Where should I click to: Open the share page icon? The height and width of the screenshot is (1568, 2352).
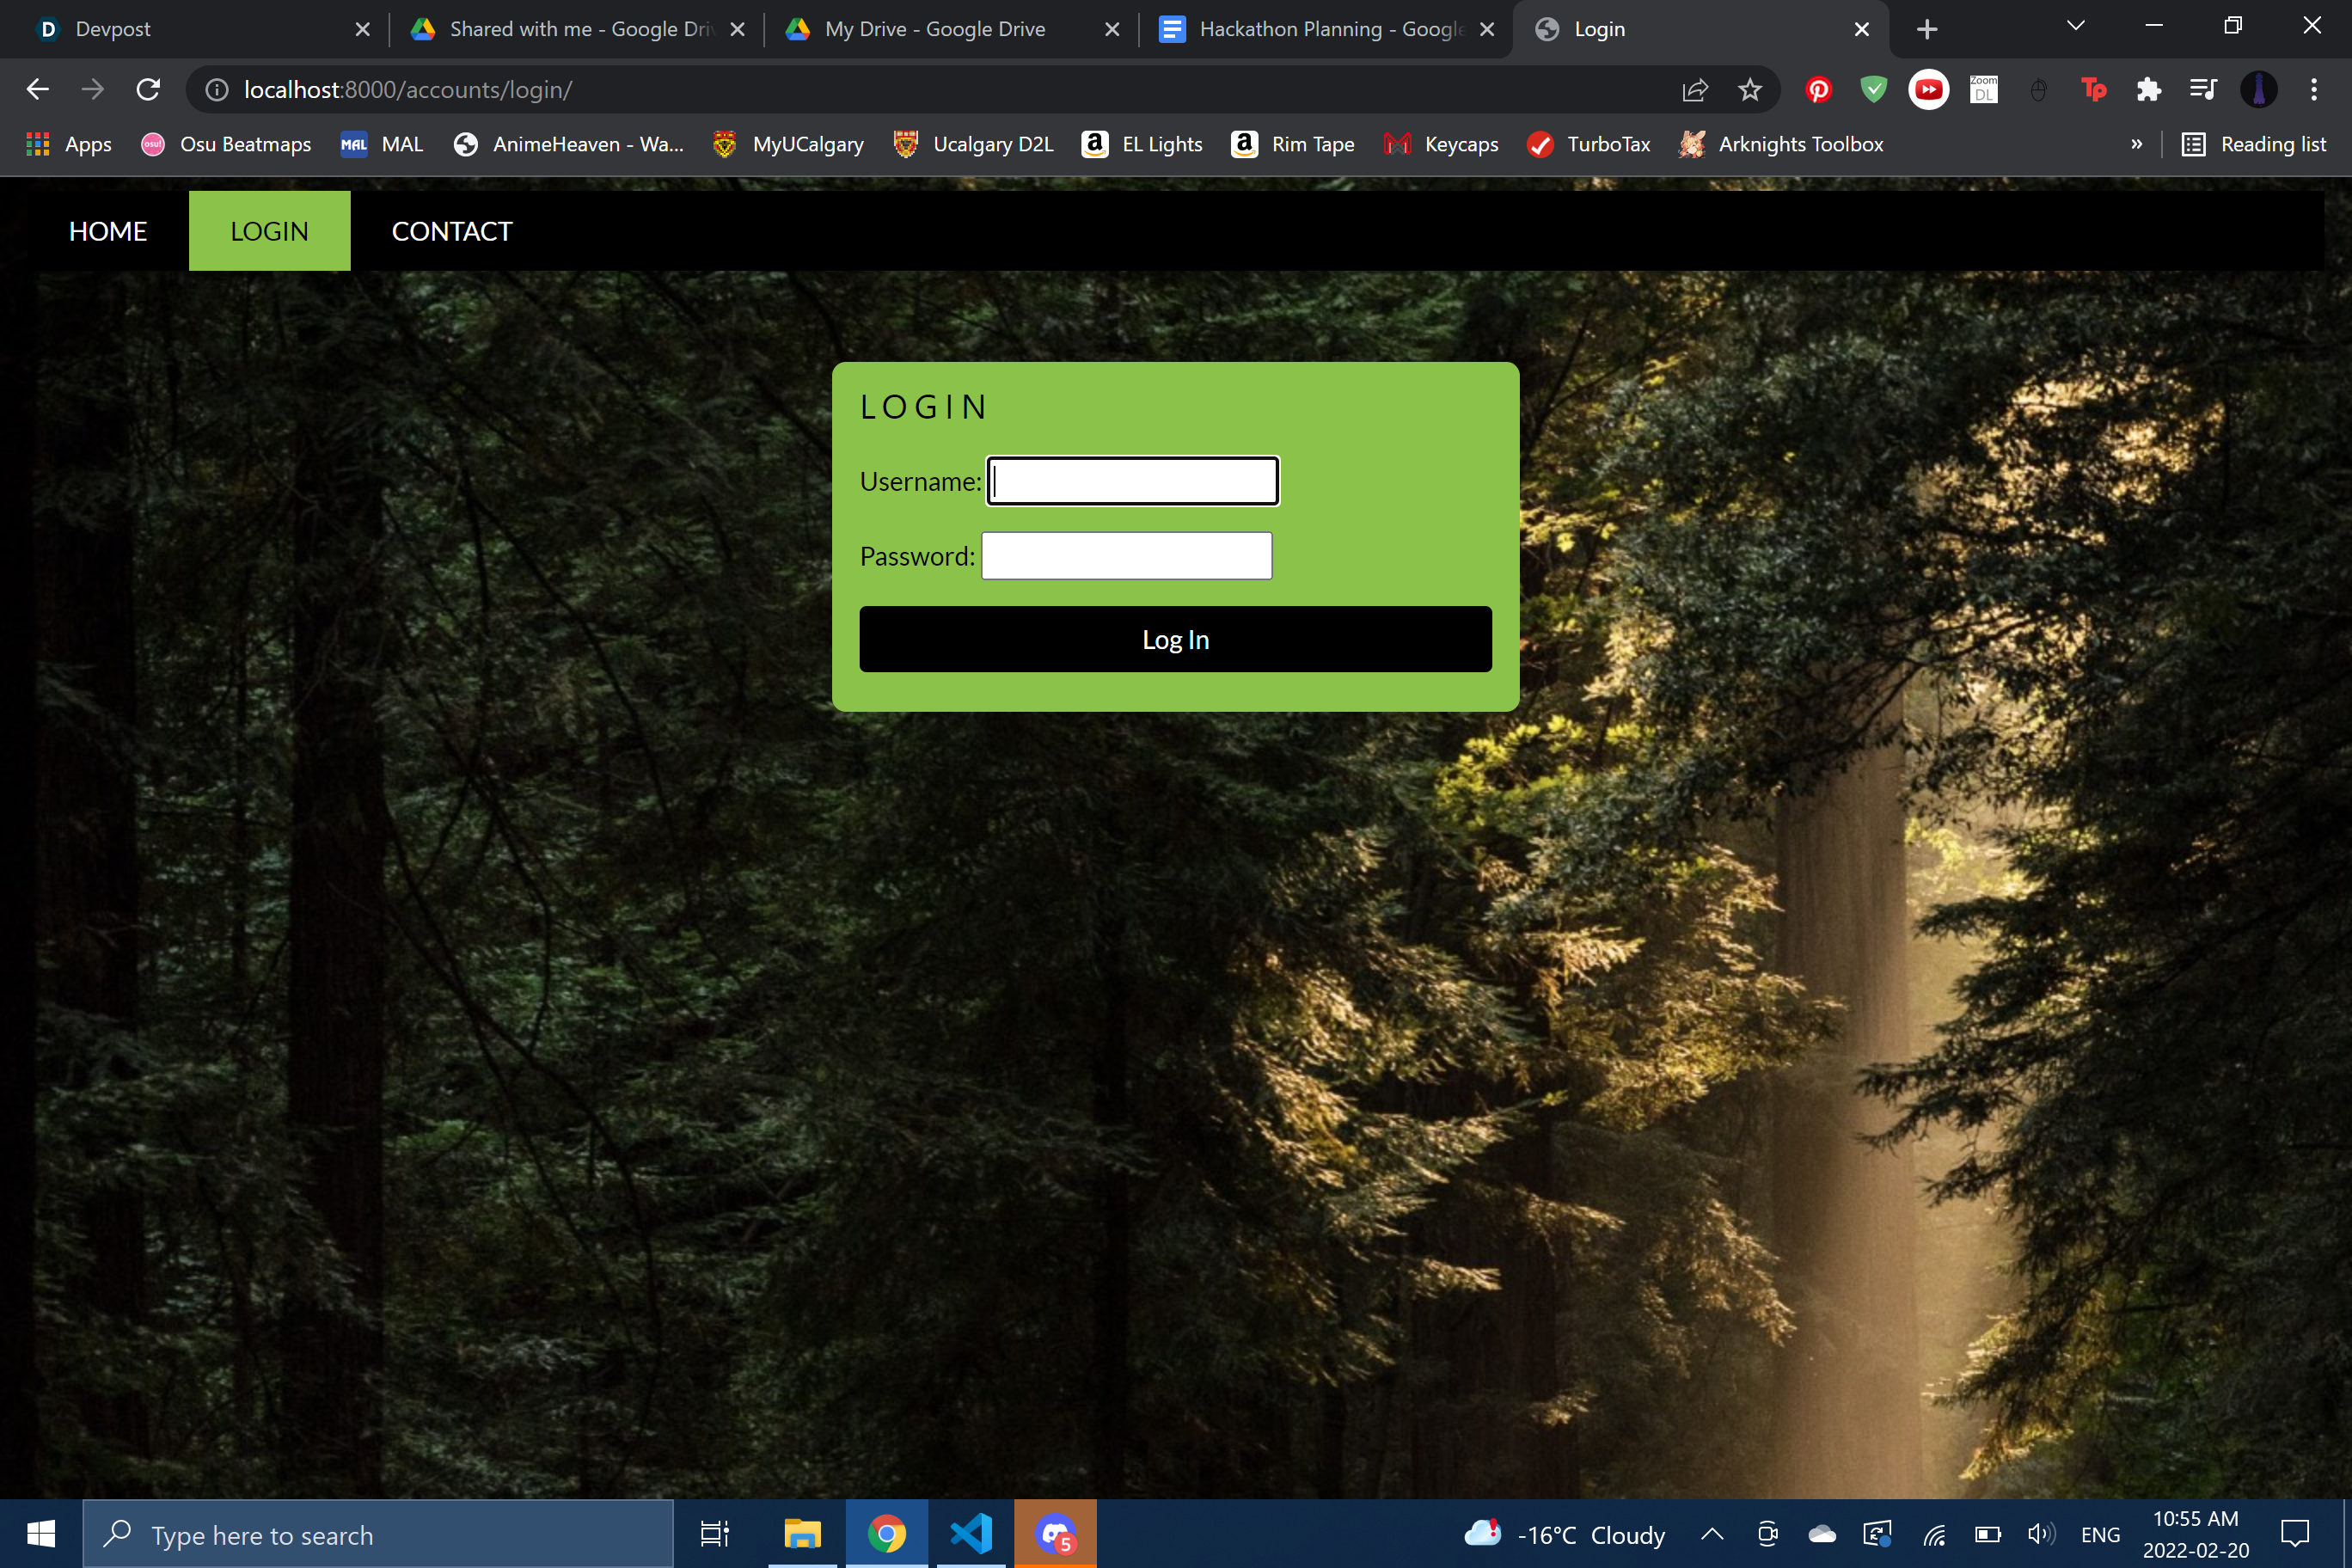pyautogui.click(x=1695, y=90)
